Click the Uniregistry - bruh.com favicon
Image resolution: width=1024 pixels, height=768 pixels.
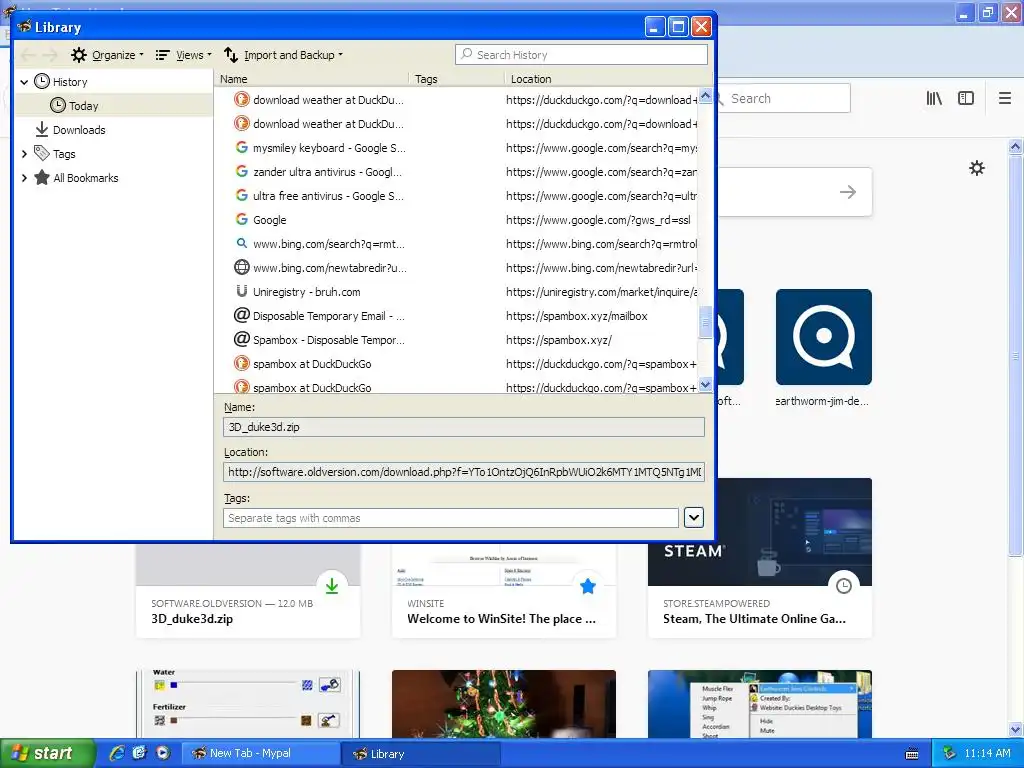pyautogui.click(x=242, y=291)
